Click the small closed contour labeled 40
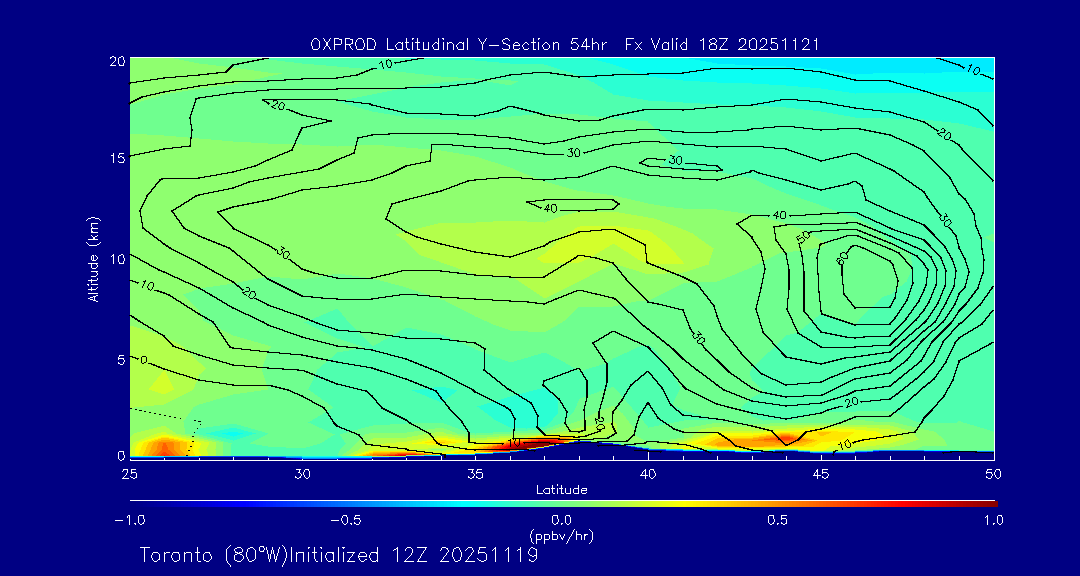Image resolution: width=1080 pixels, height=576 pixels. [x=575, y=206]
